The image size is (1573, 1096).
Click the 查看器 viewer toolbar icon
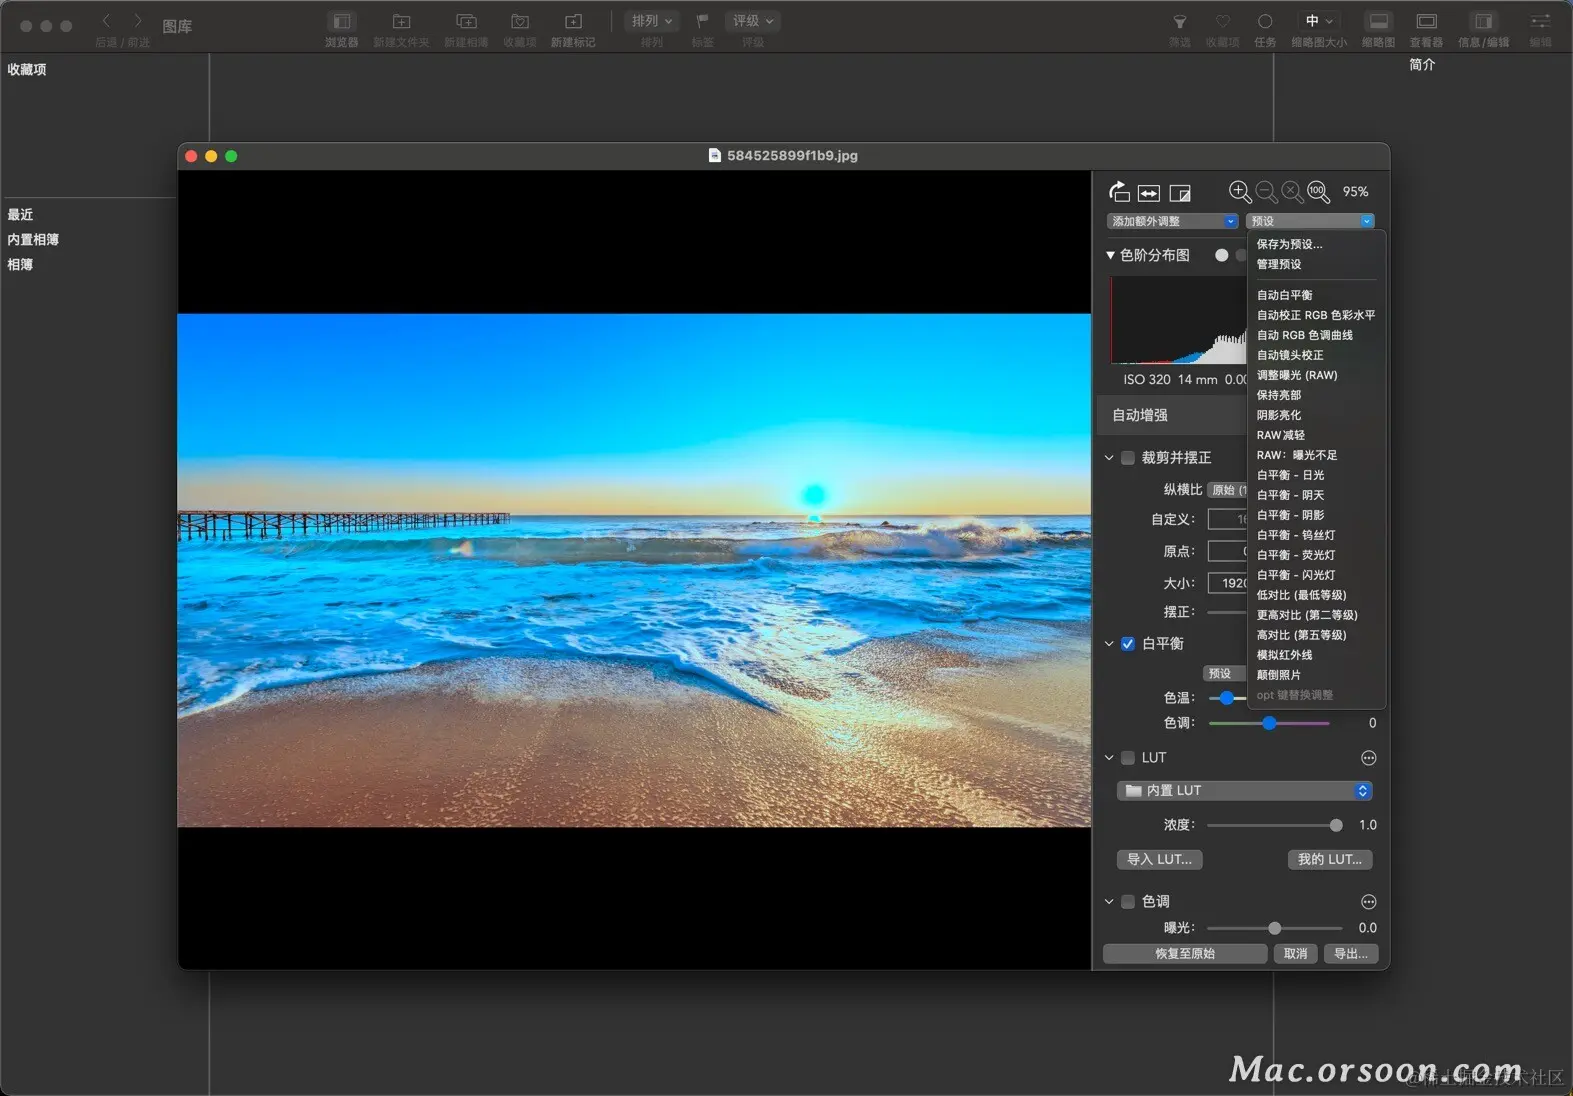click(1426, 22)
